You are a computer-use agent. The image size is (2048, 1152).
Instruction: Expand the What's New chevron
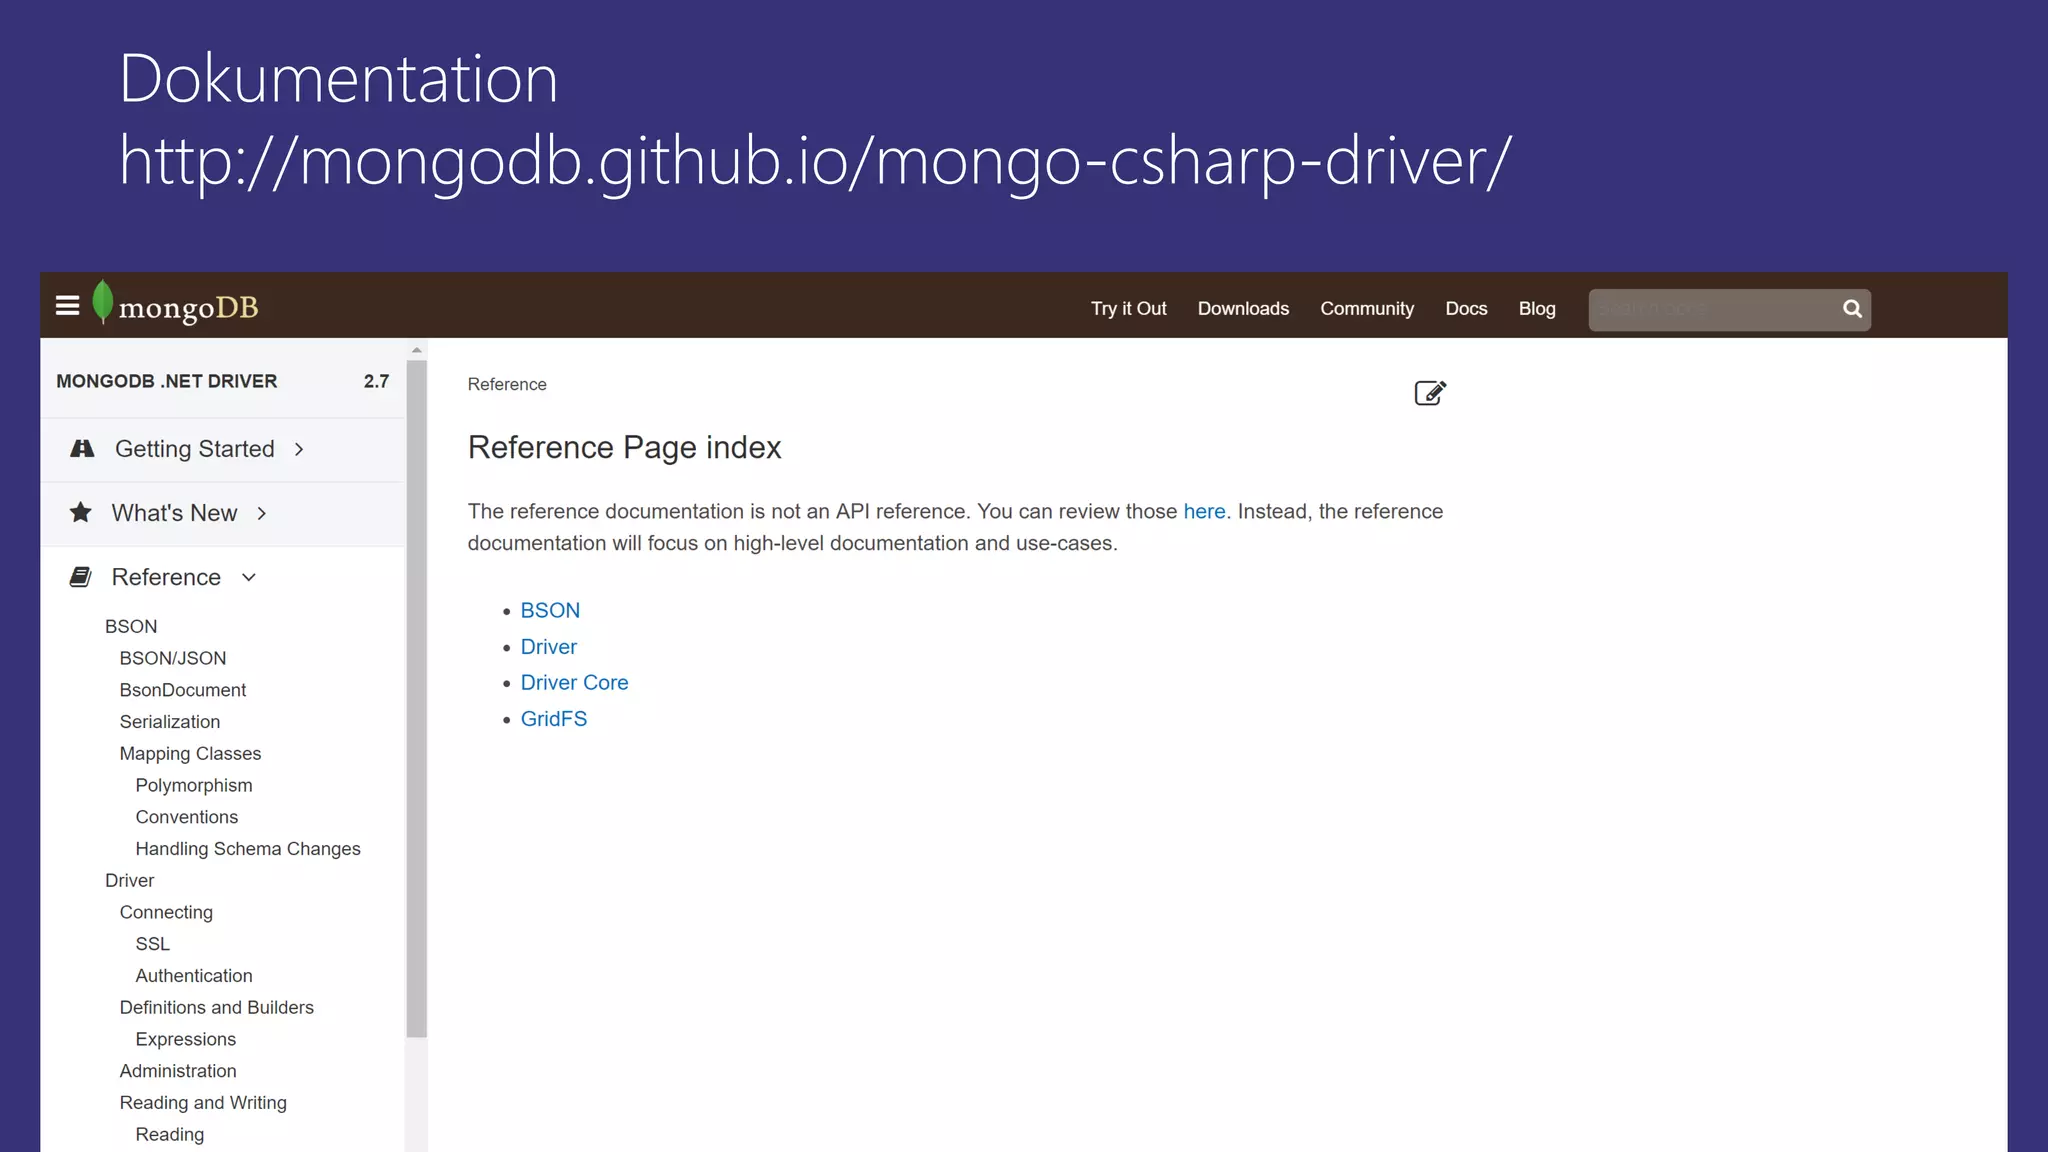262,513
